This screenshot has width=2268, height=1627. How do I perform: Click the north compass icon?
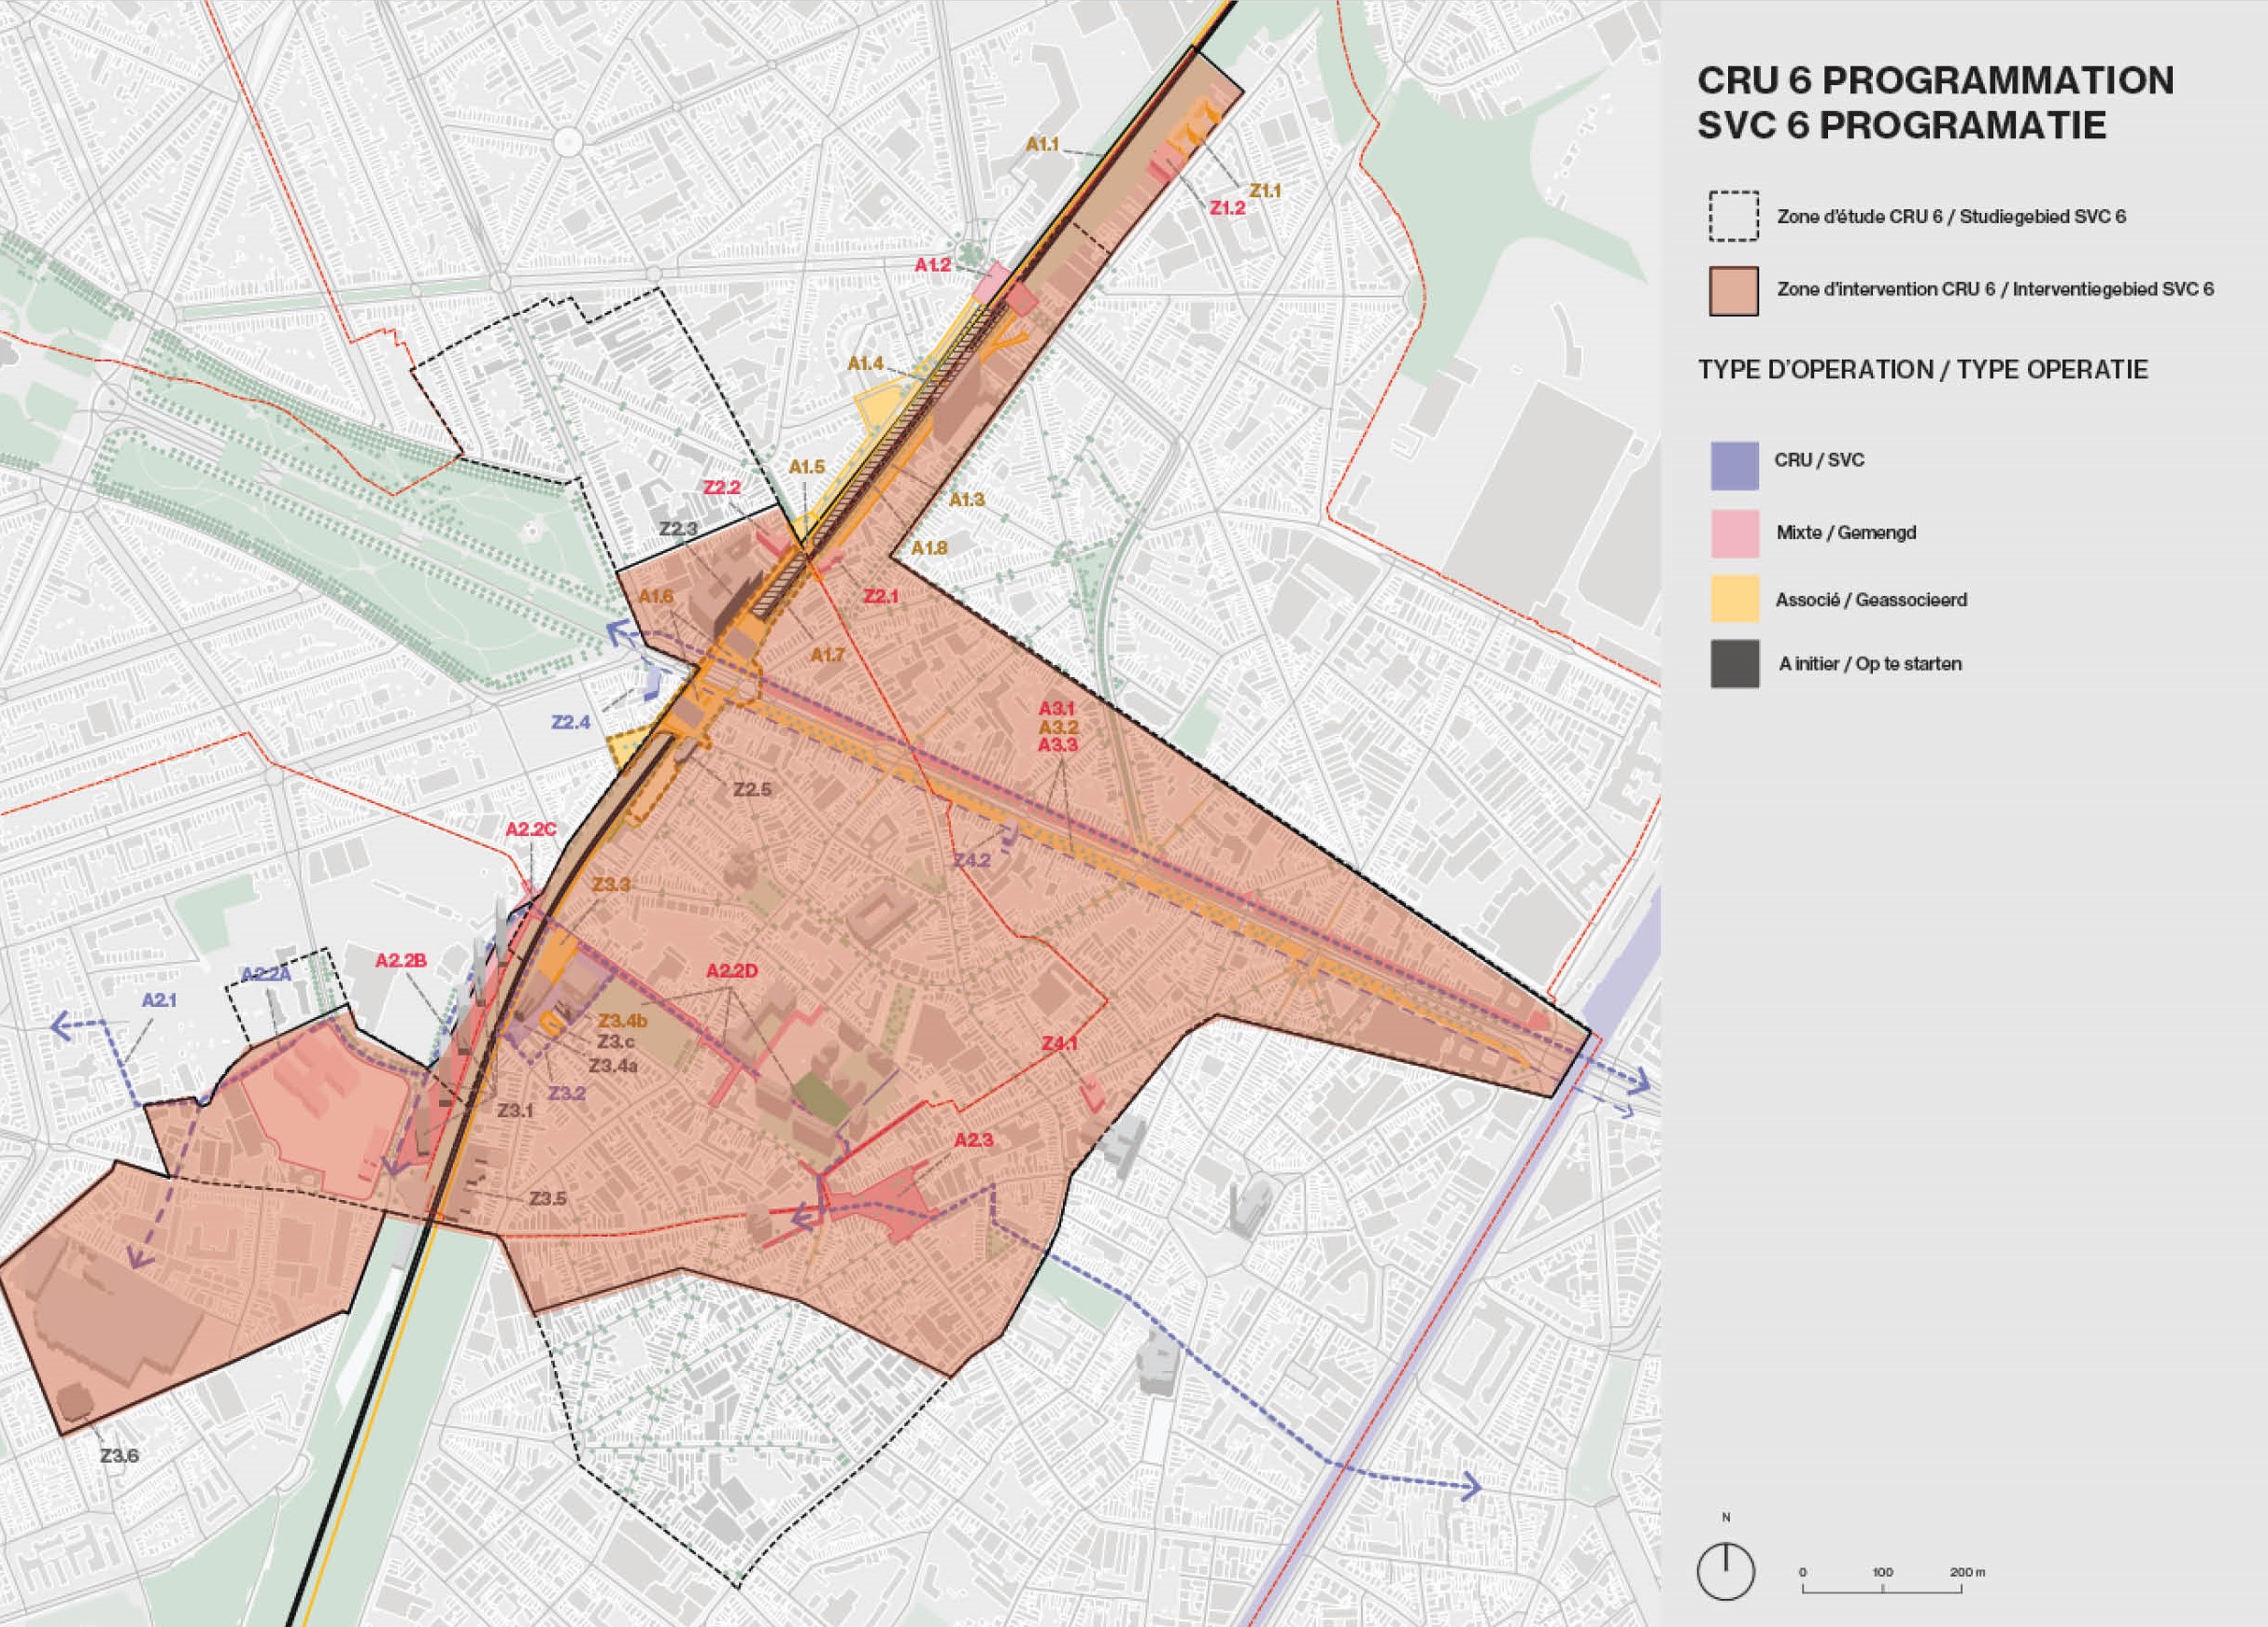pyautogui.click(x=1726, y=1571)
